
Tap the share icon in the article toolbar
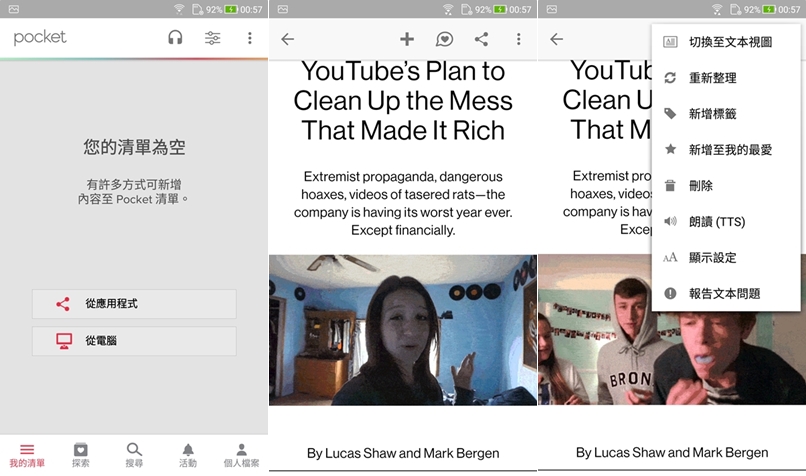[481, 39]
